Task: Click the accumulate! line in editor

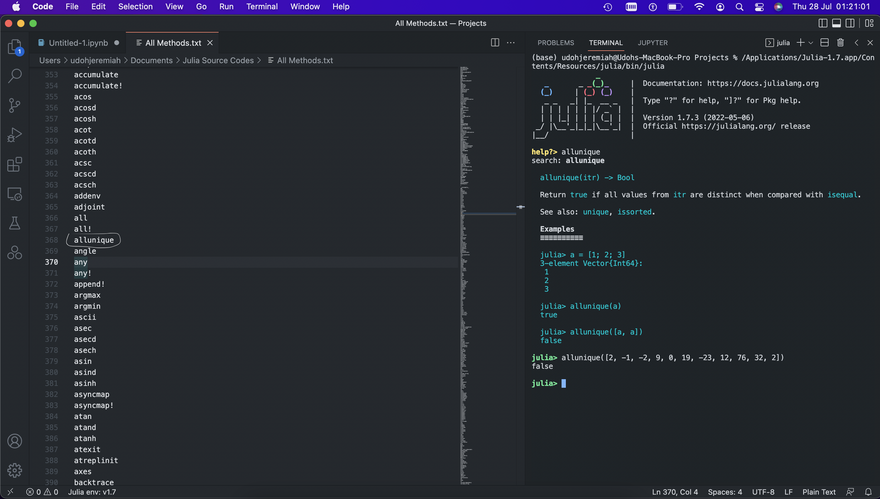Action: click(x=98, y=86)
